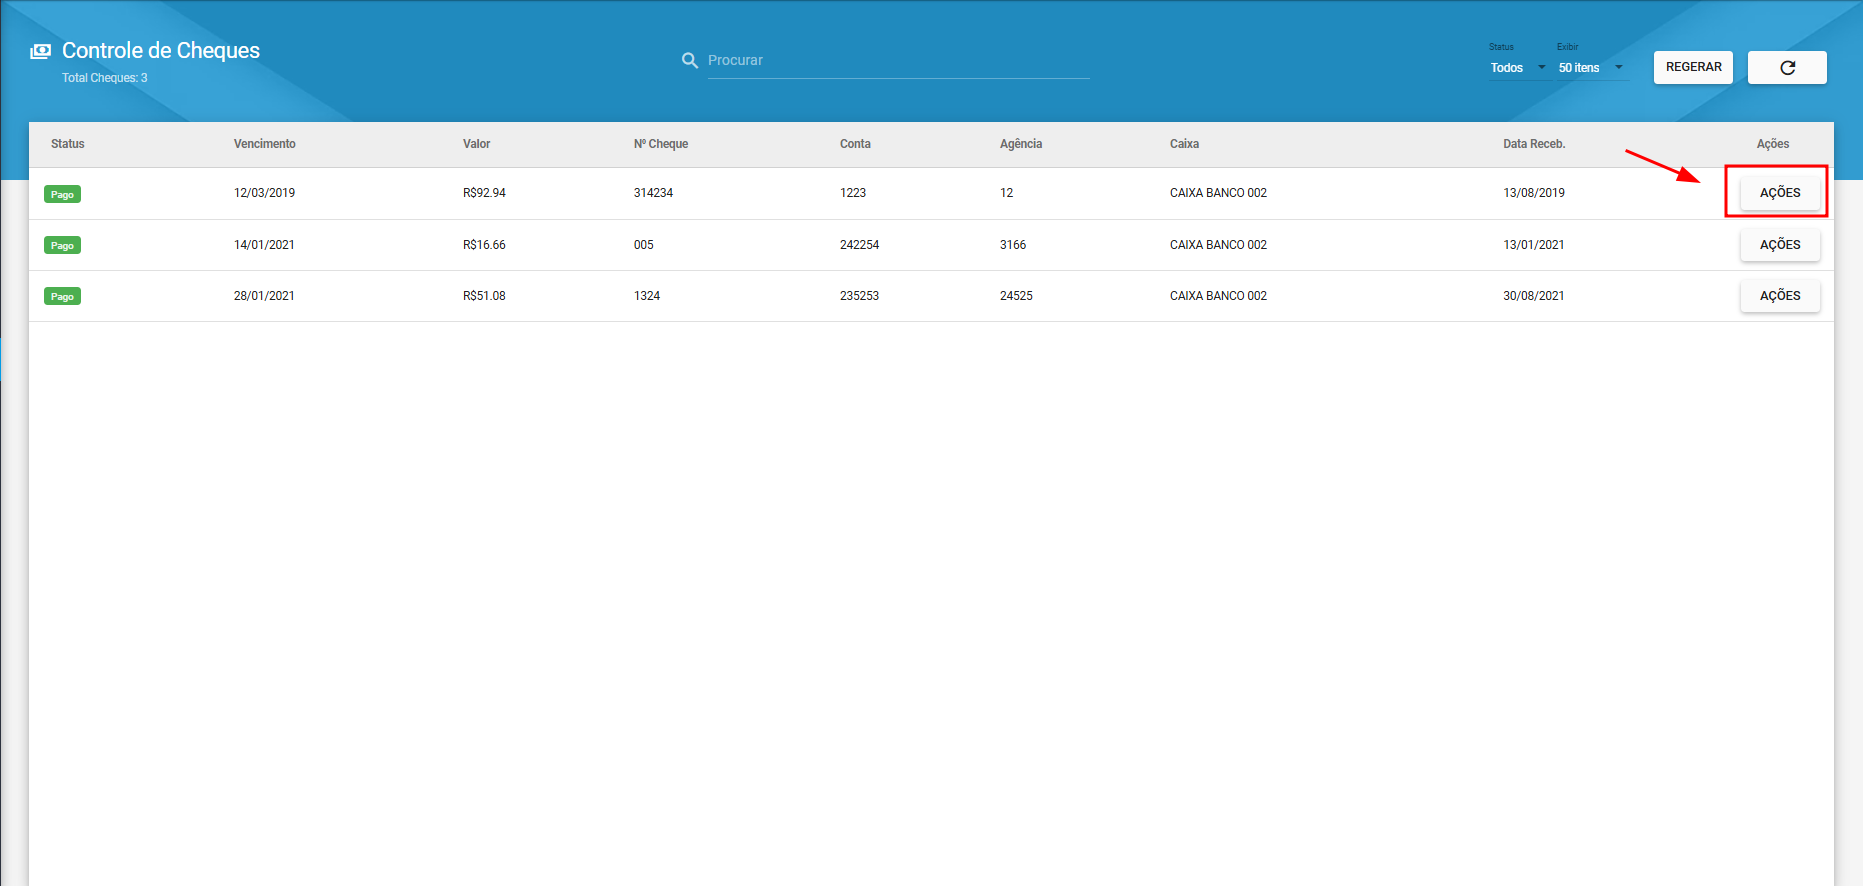Click account number 242254

[859, 245]
